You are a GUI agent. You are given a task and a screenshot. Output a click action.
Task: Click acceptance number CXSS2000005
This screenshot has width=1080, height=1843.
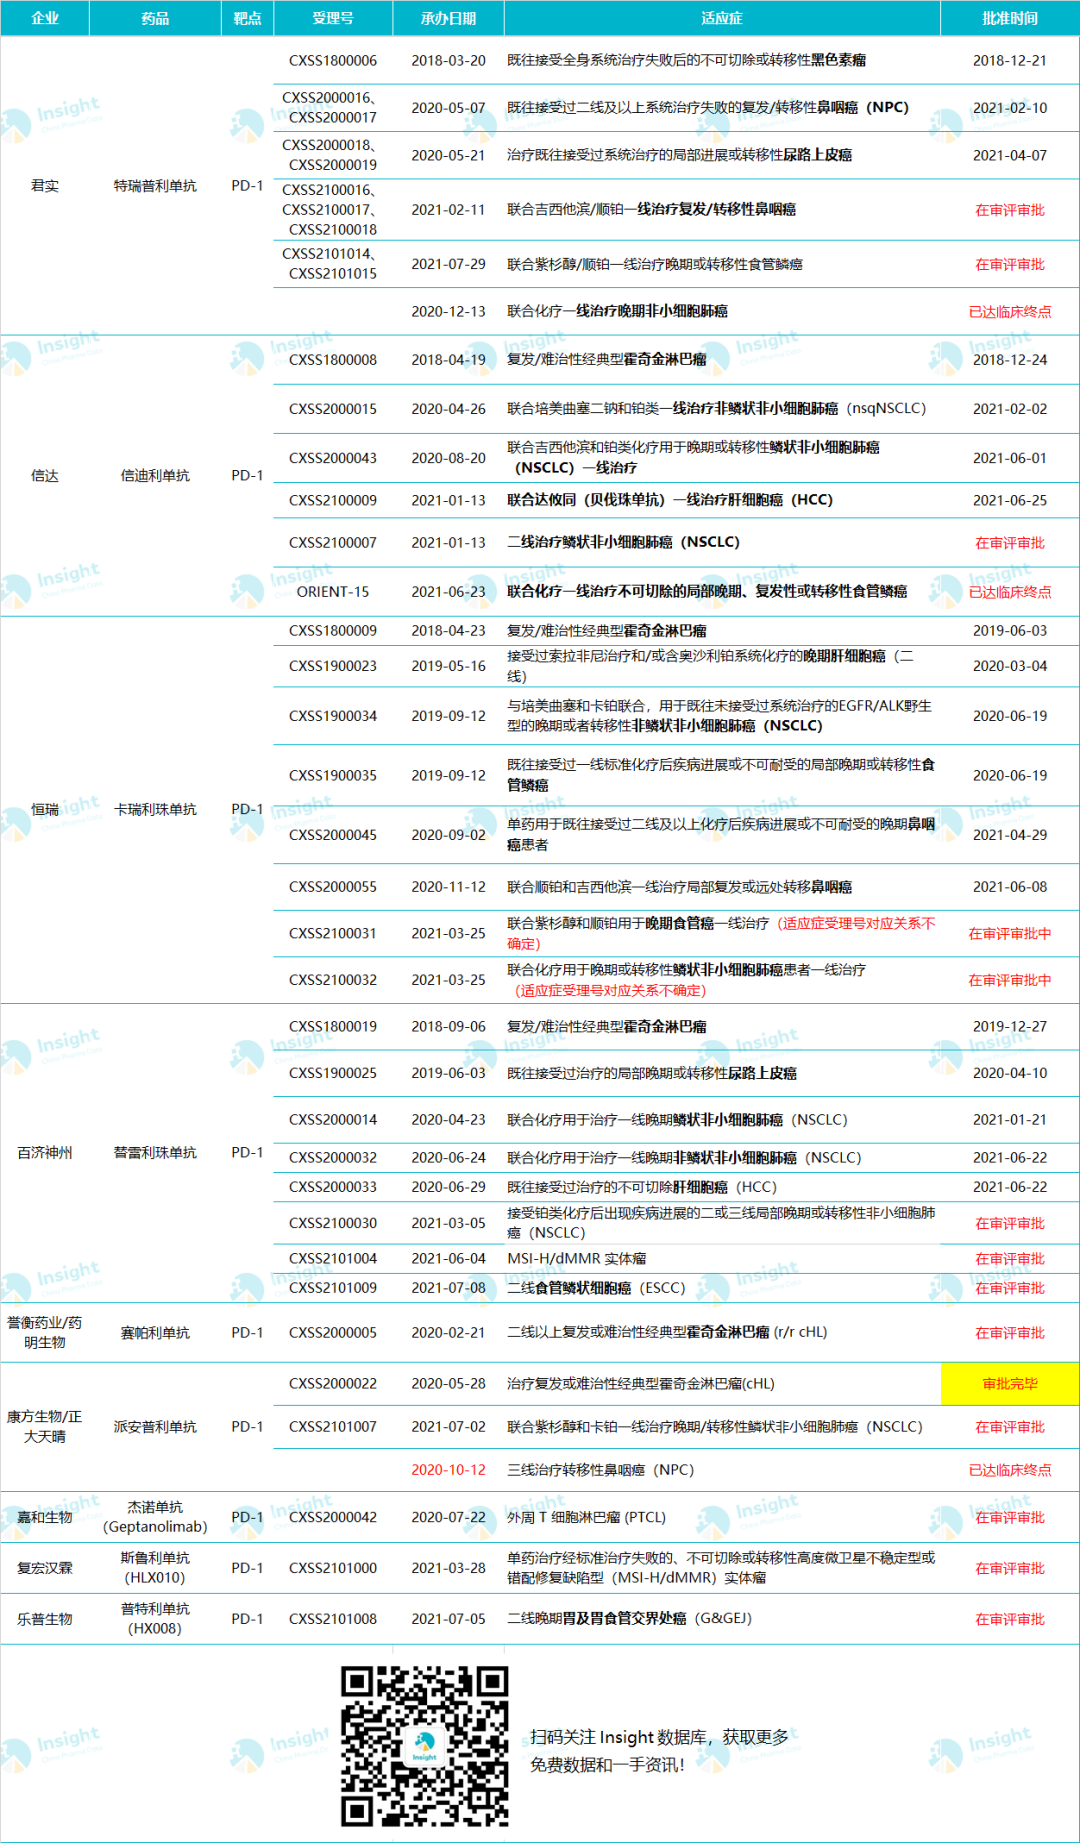[x=333, y=1333]
